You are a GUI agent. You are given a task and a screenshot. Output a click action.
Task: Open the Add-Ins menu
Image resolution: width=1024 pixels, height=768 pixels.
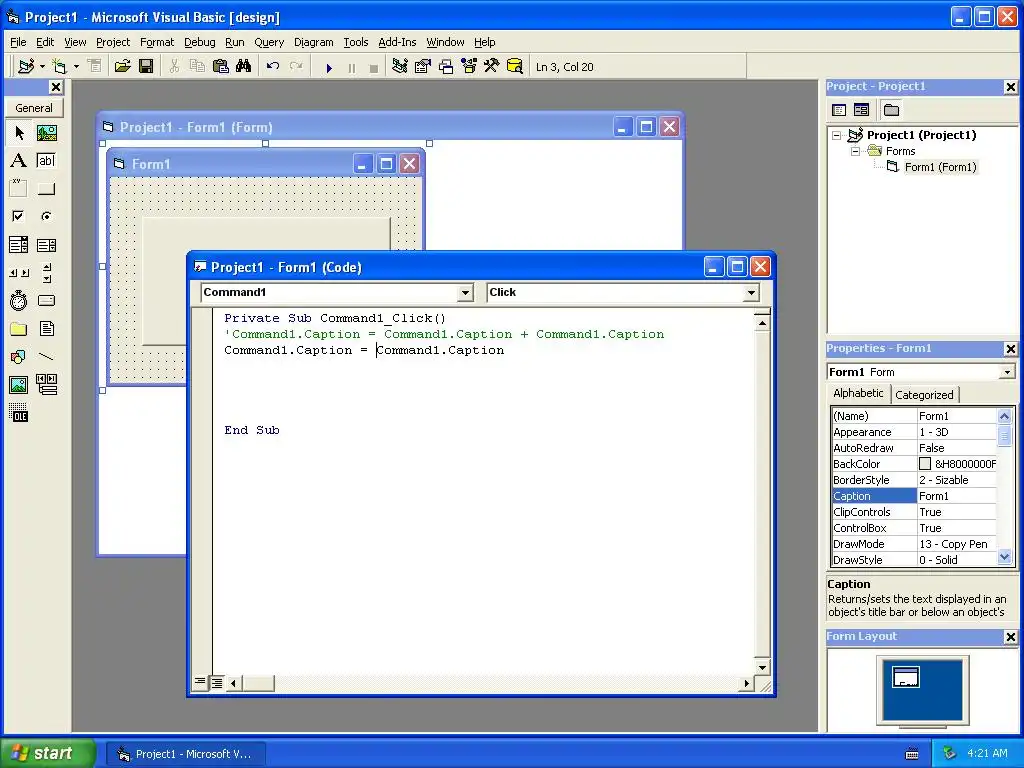tap(397, 42)
